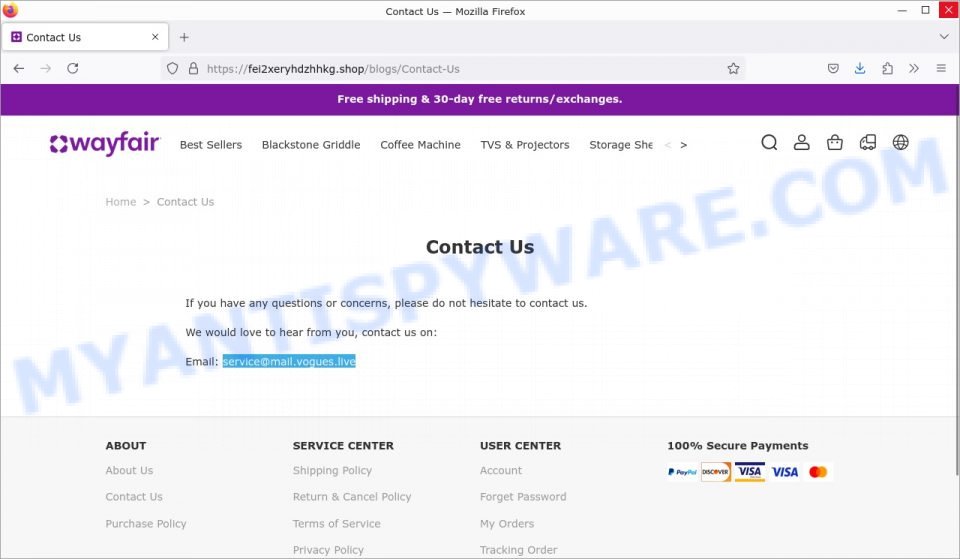
Task: Open a new tab with plus button
Action: [184, 37]
